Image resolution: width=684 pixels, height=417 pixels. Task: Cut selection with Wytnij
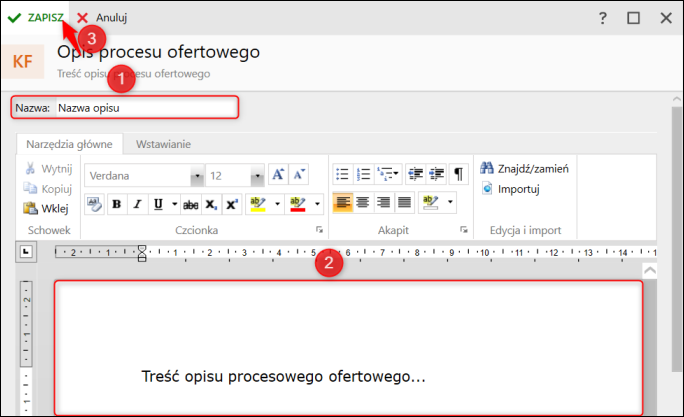(48, 168)
